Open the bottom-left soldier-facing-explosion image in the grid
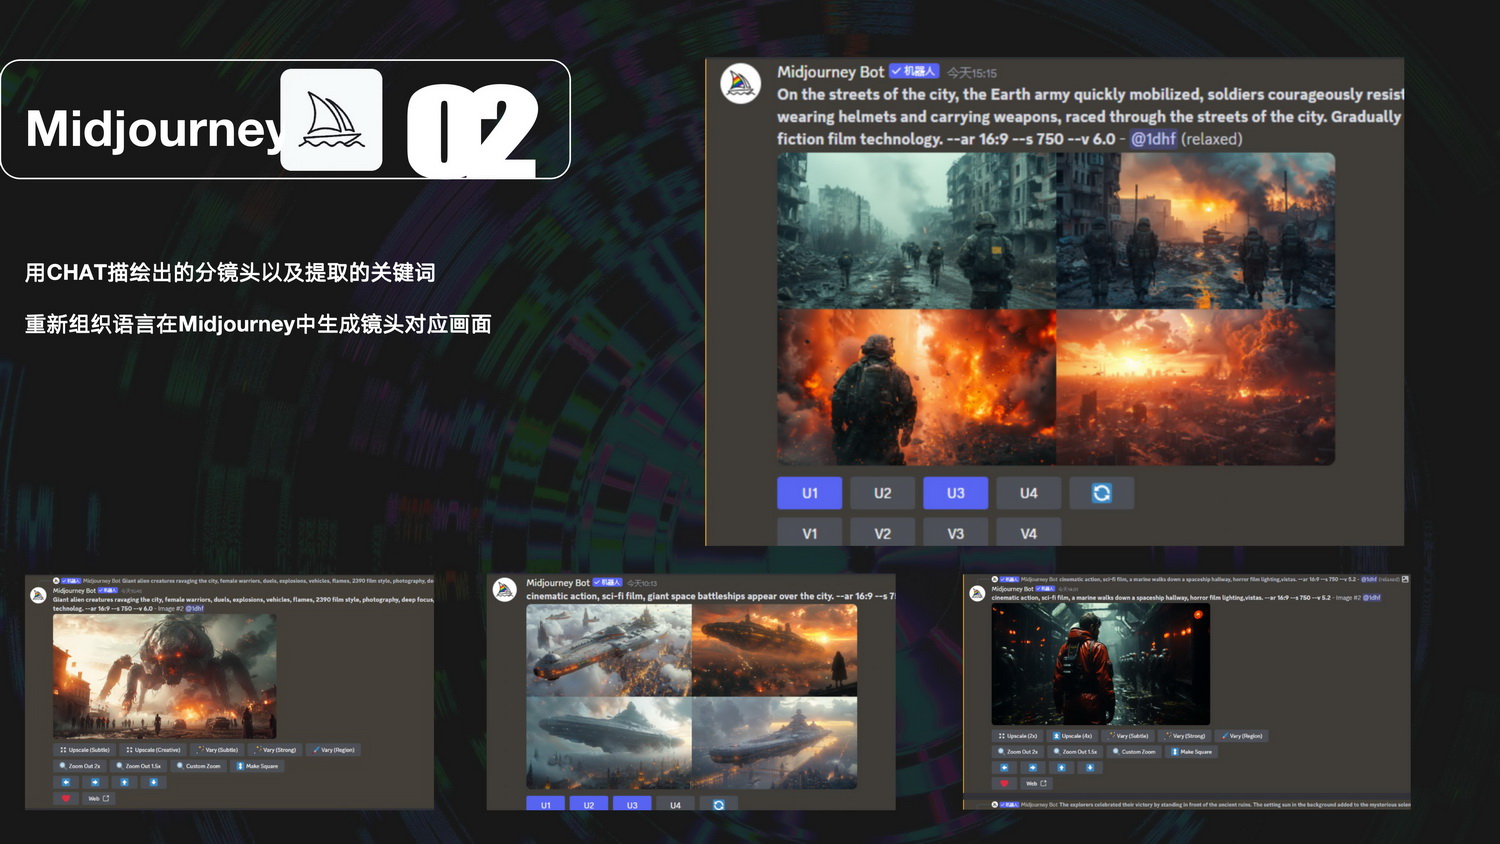 [916, 387]
